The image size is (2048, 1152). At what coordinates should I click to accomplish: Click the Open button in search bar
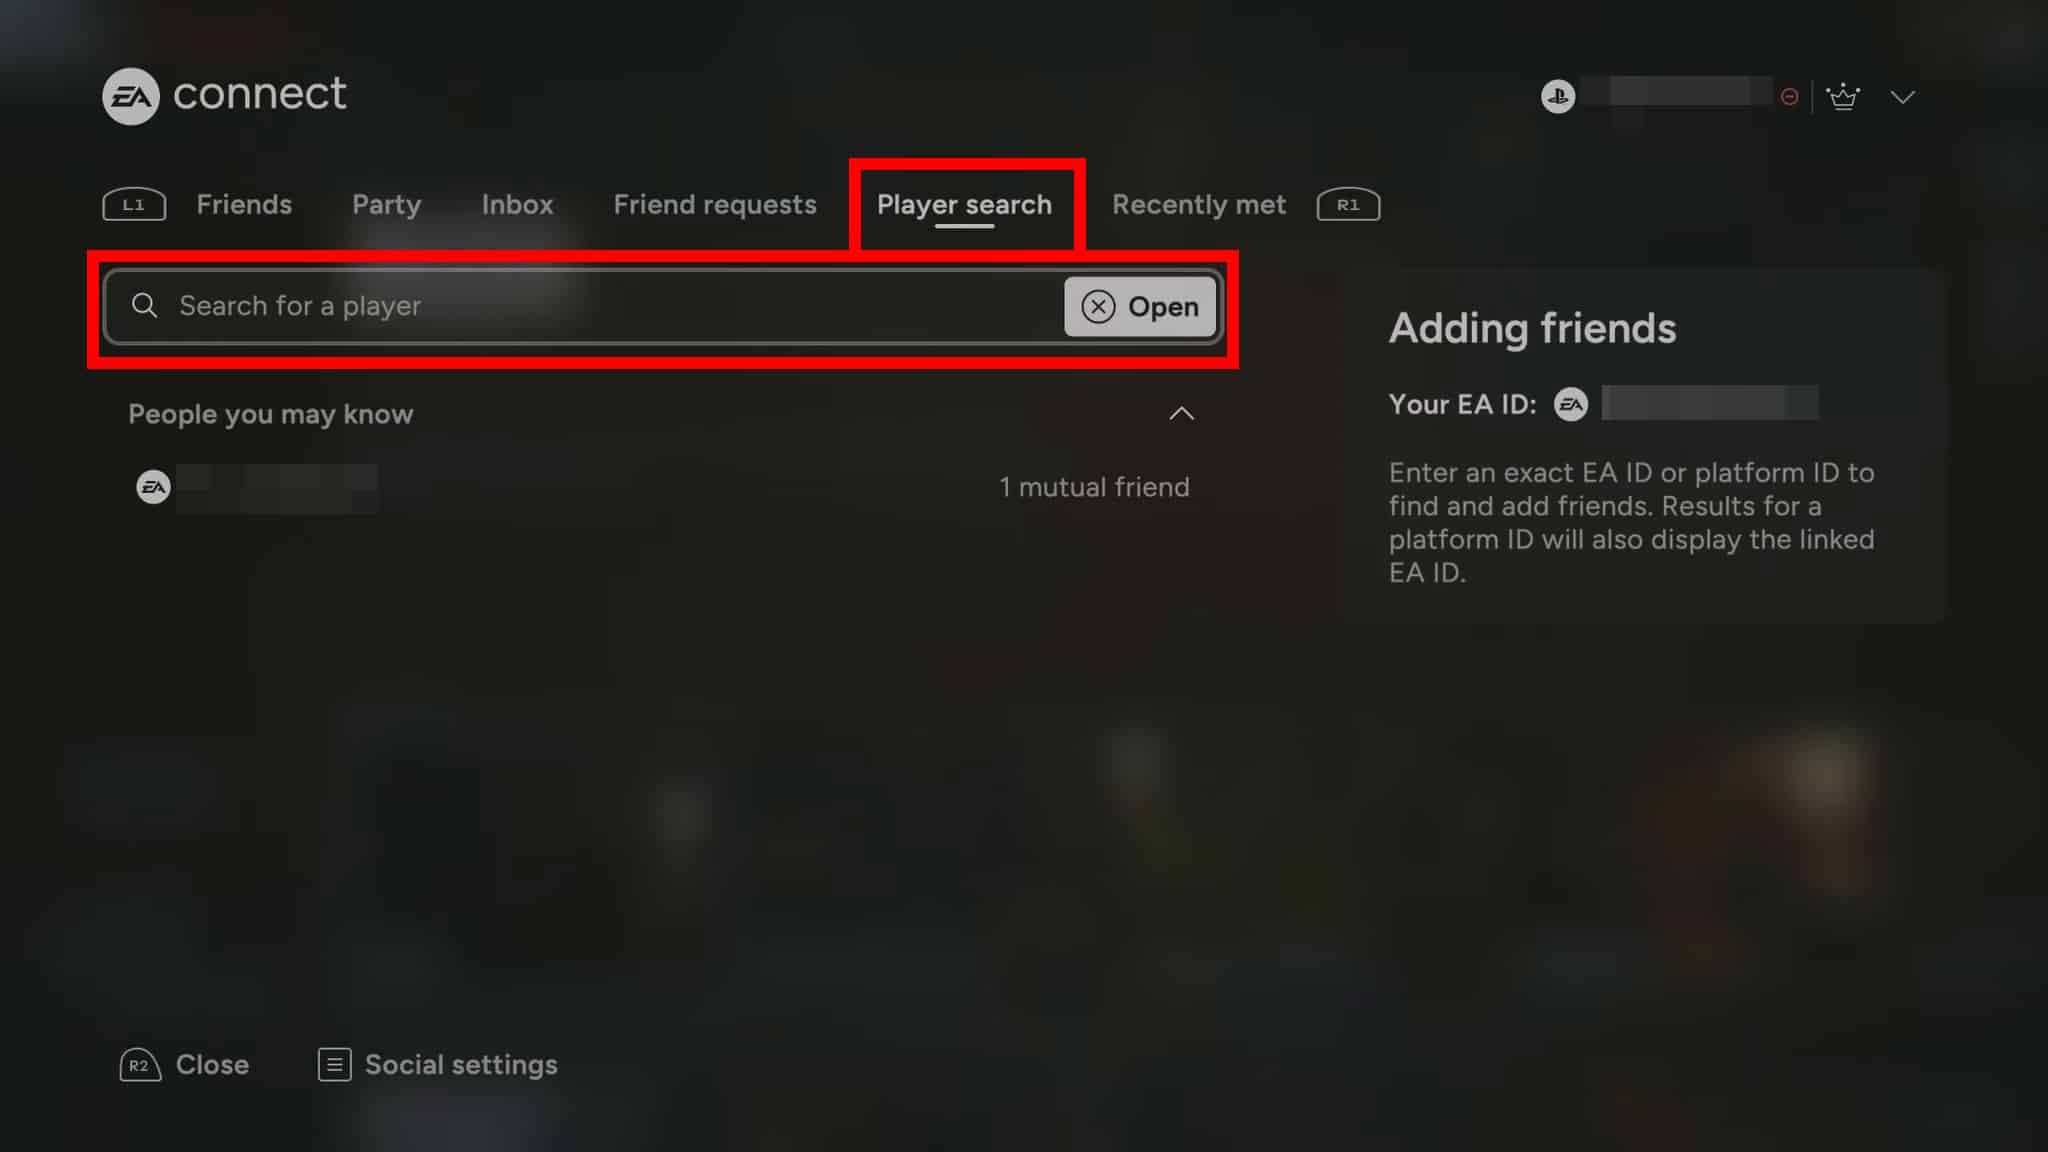pos(1139,306)
